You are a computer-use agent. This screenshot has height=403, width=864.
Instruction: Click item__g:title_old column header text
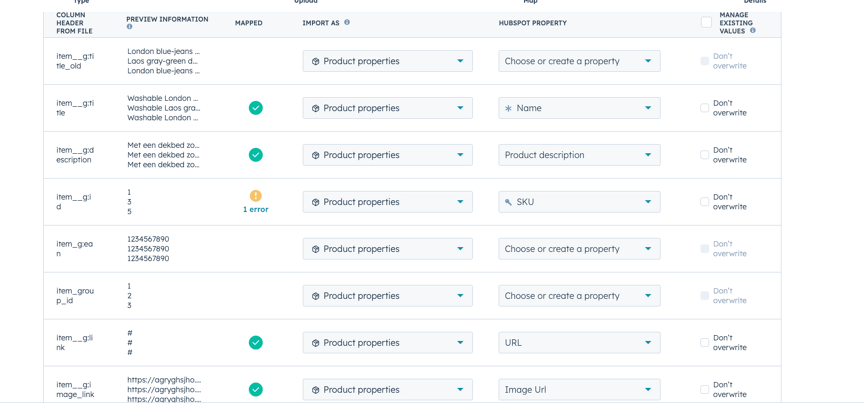coord(75,61)
